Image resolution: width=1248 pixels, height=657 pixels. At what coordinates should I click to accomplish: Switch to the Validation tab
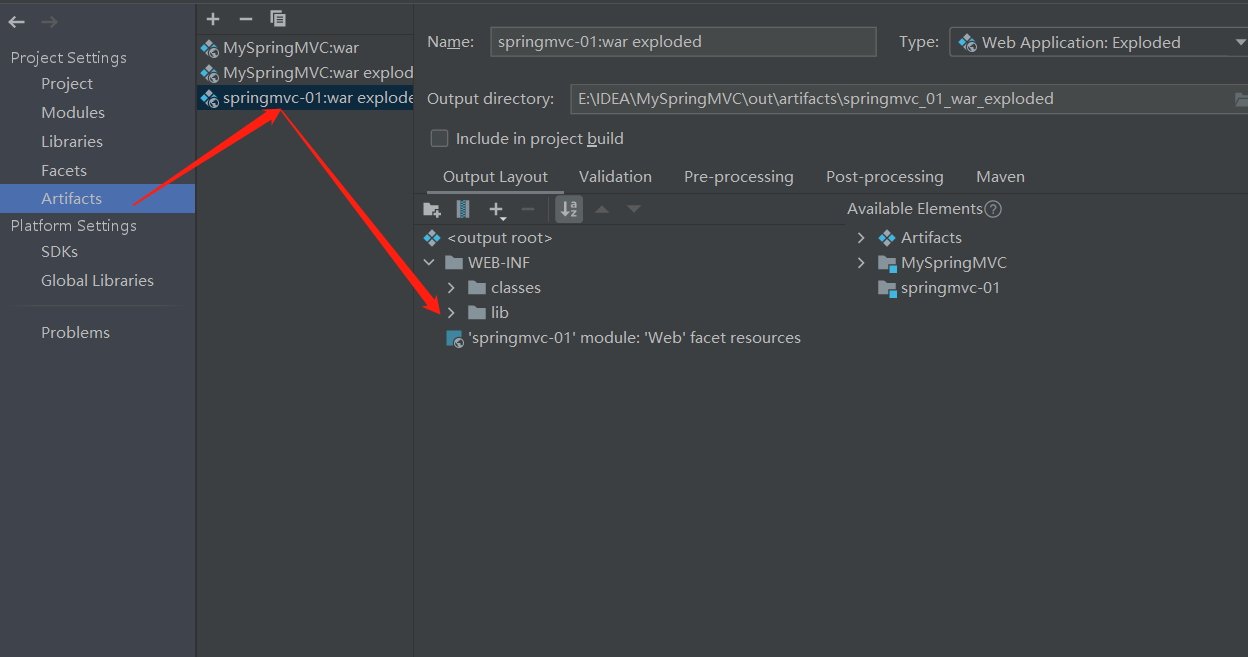point(615,177)
